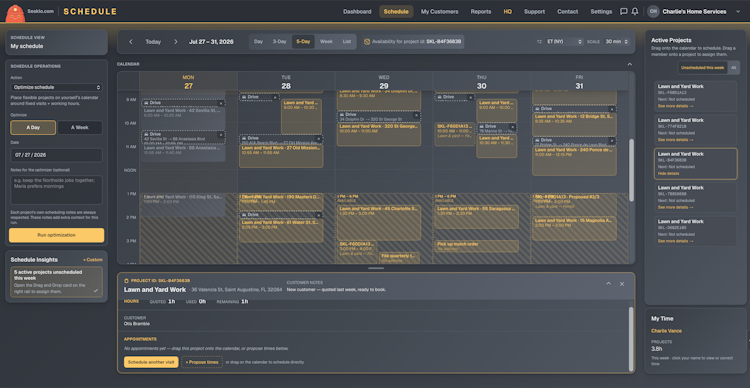Screen dimensions: 750x388
Task: Collapse the Calendar section chevron
Action: click(629, 64)
